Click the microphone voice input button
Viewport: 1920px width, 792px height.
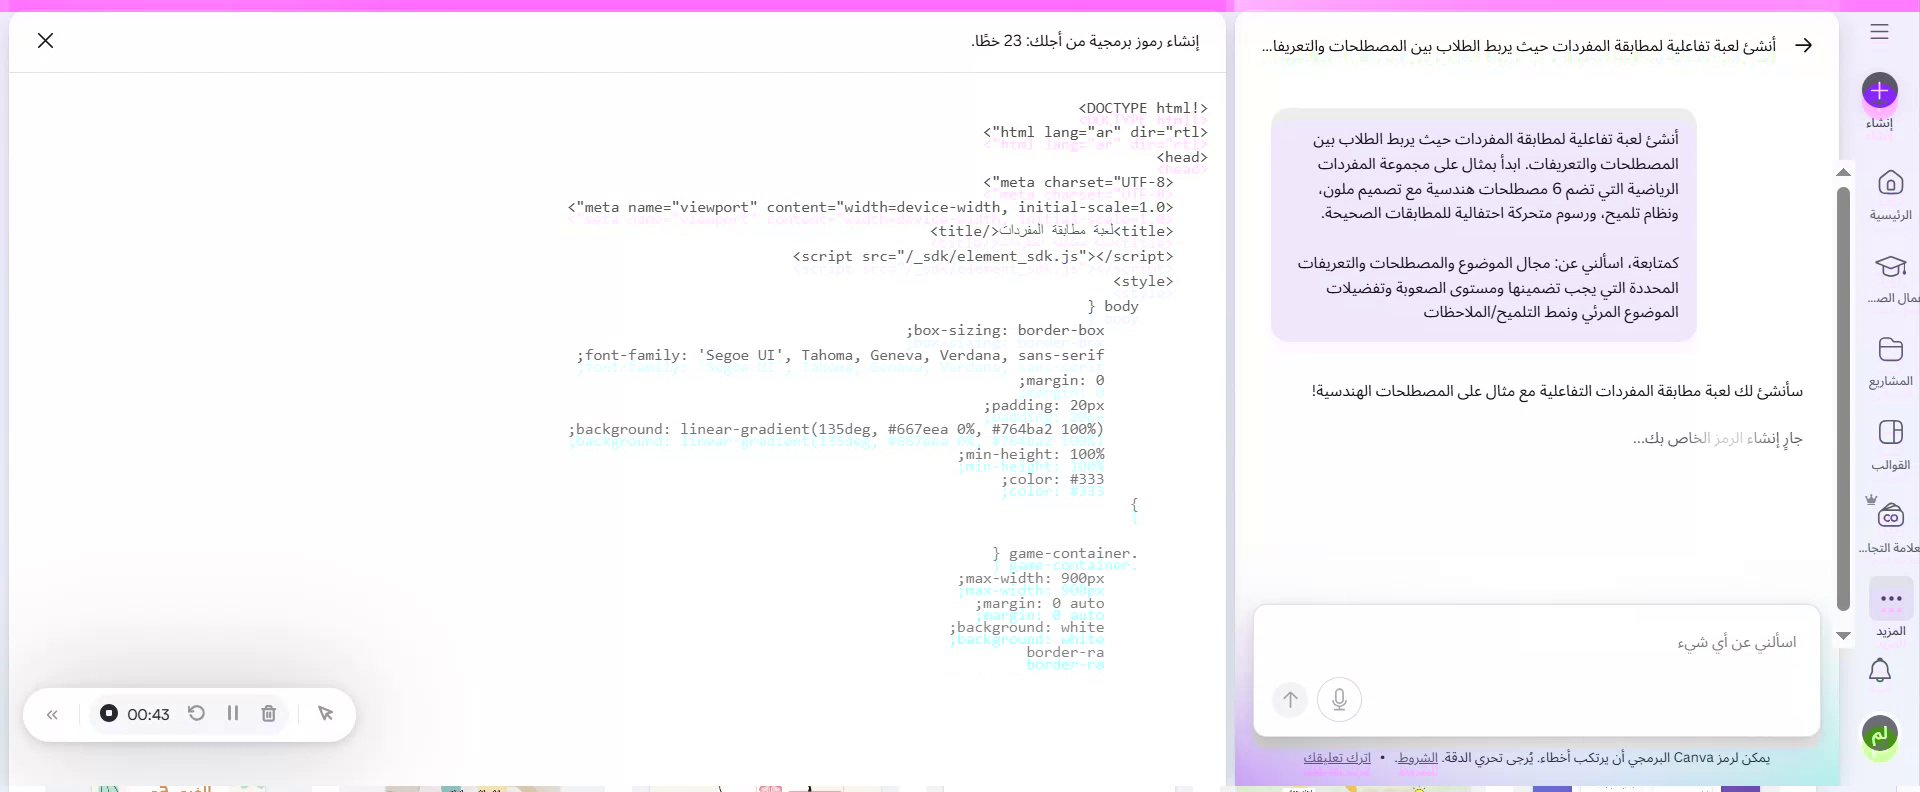pos(1340,699)
